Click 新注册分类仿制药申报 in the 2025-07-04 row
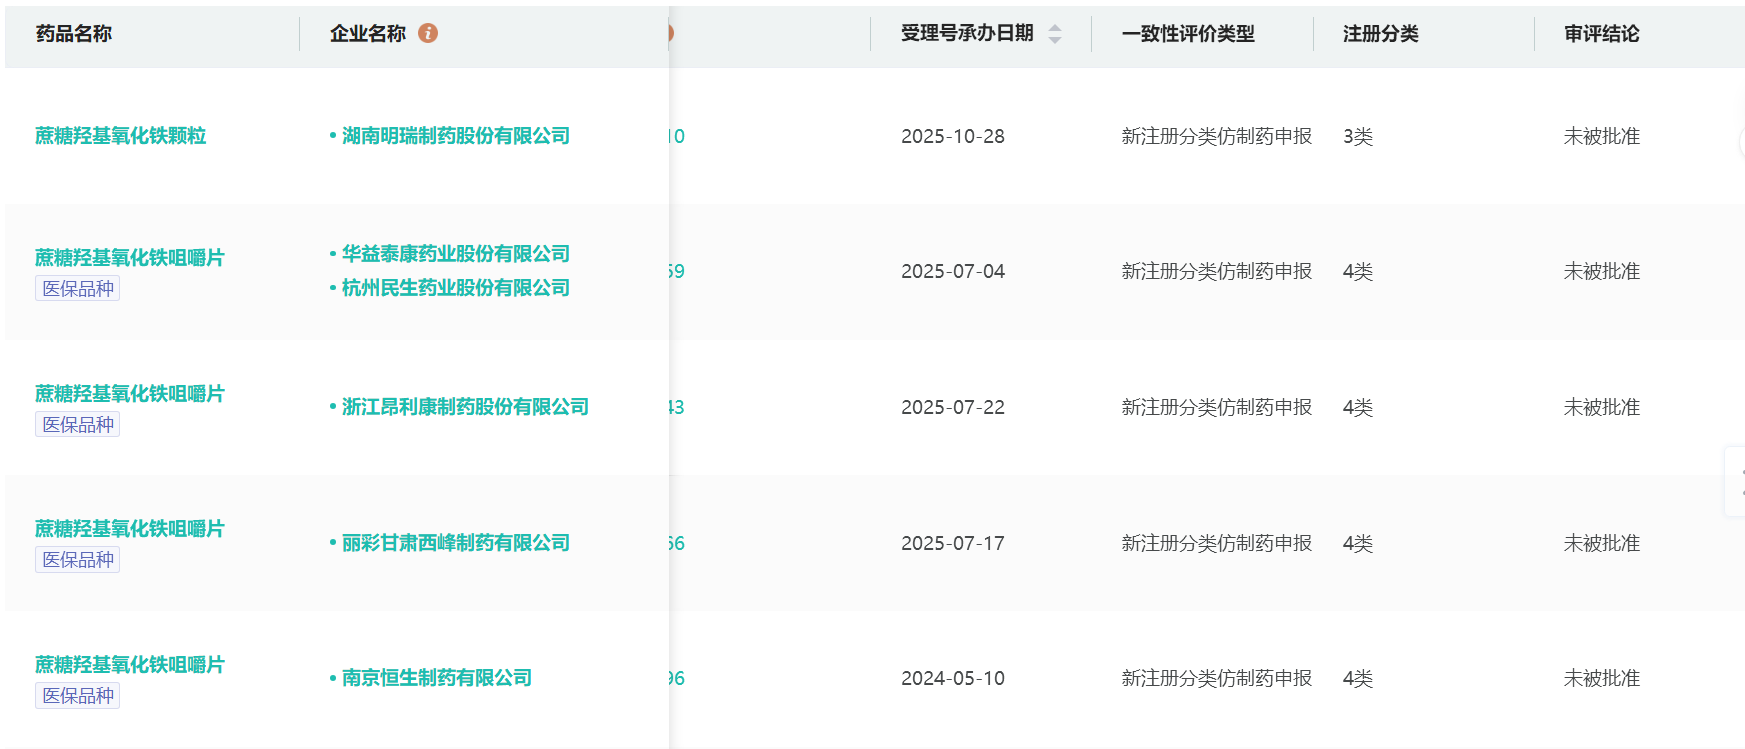This screenshot has width=1745, height=749. (1217, 272)
